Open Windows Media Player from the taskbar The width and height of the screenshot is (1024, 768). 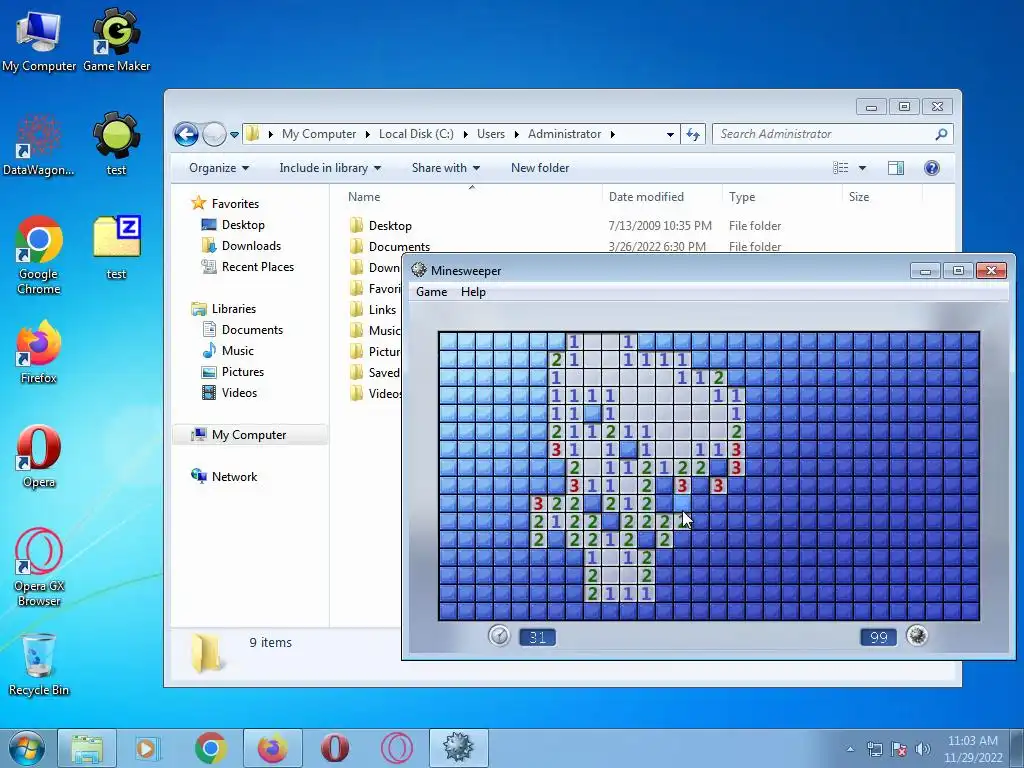[148, 748]
